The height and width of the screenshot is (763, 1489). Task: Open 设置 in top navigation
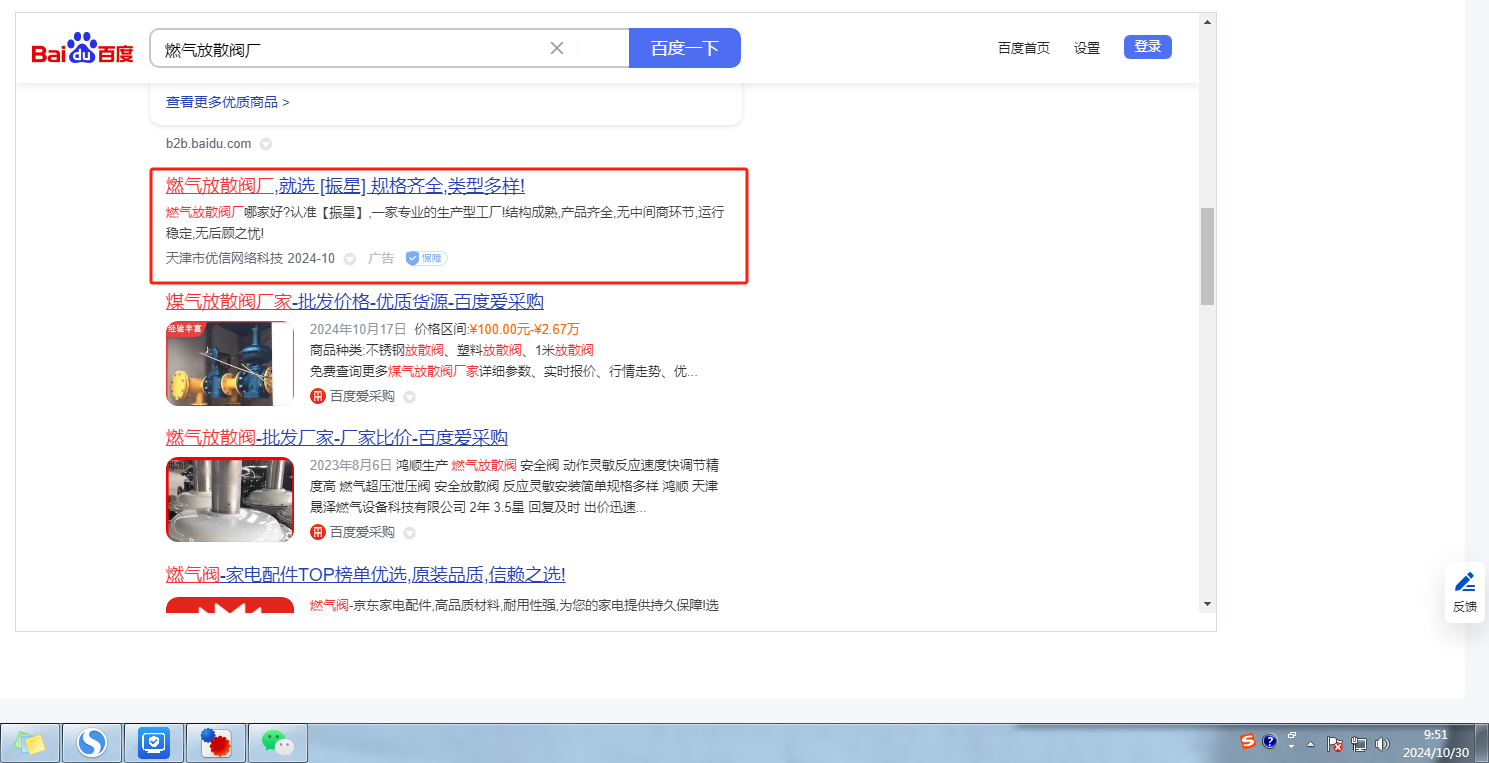pos(1087,48)
